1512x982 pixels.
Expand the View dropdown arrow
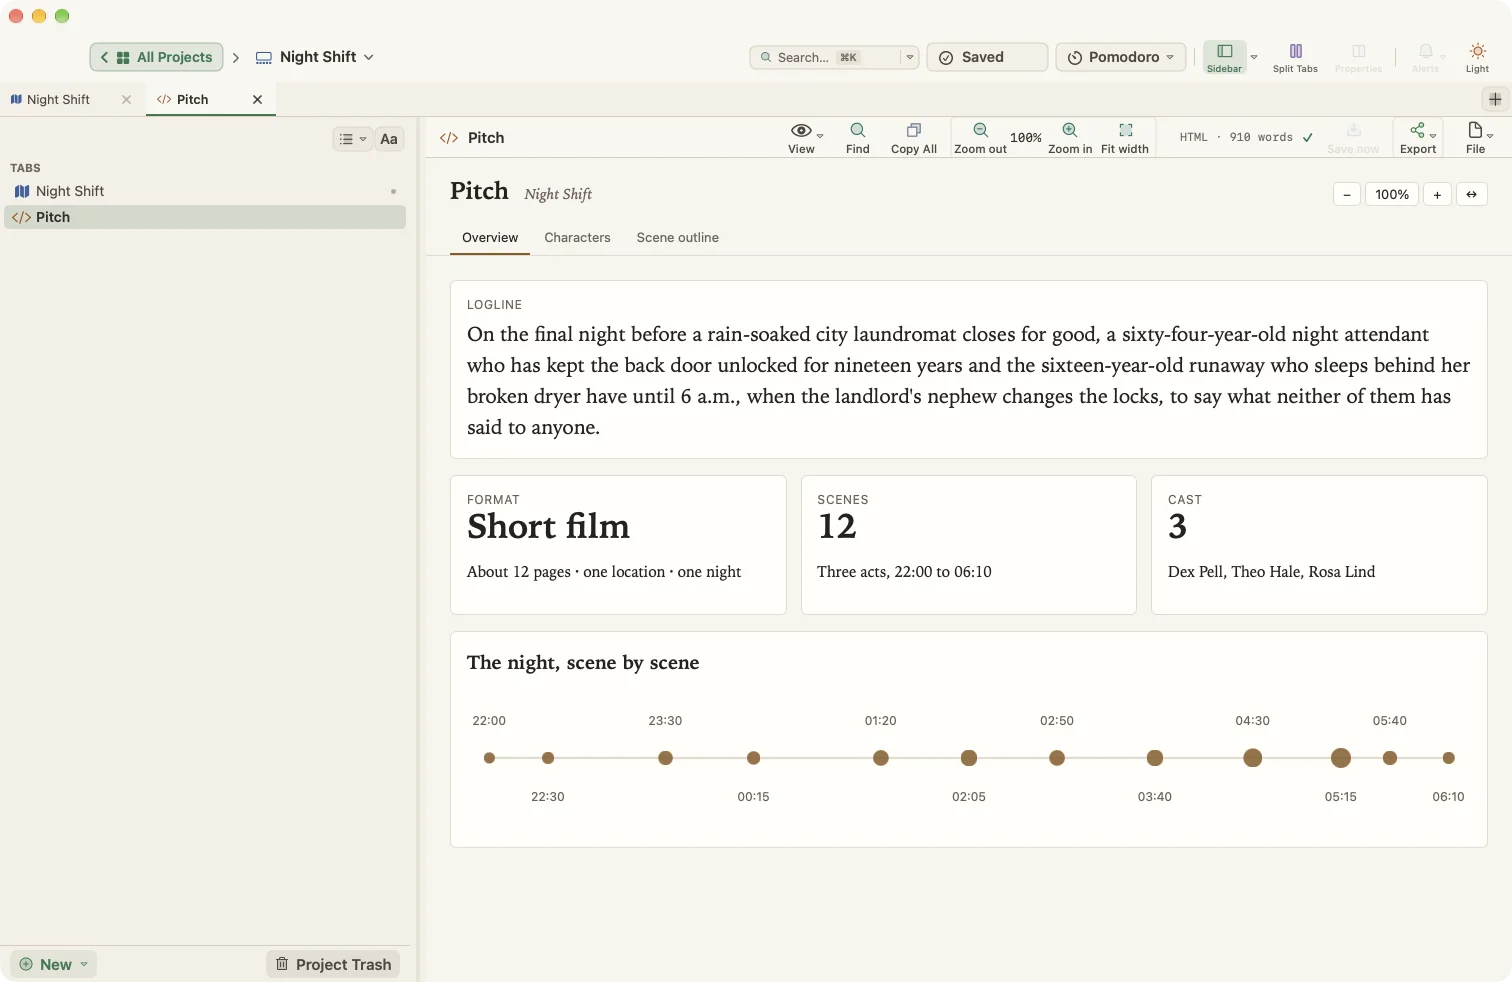(x=819, y=135)
